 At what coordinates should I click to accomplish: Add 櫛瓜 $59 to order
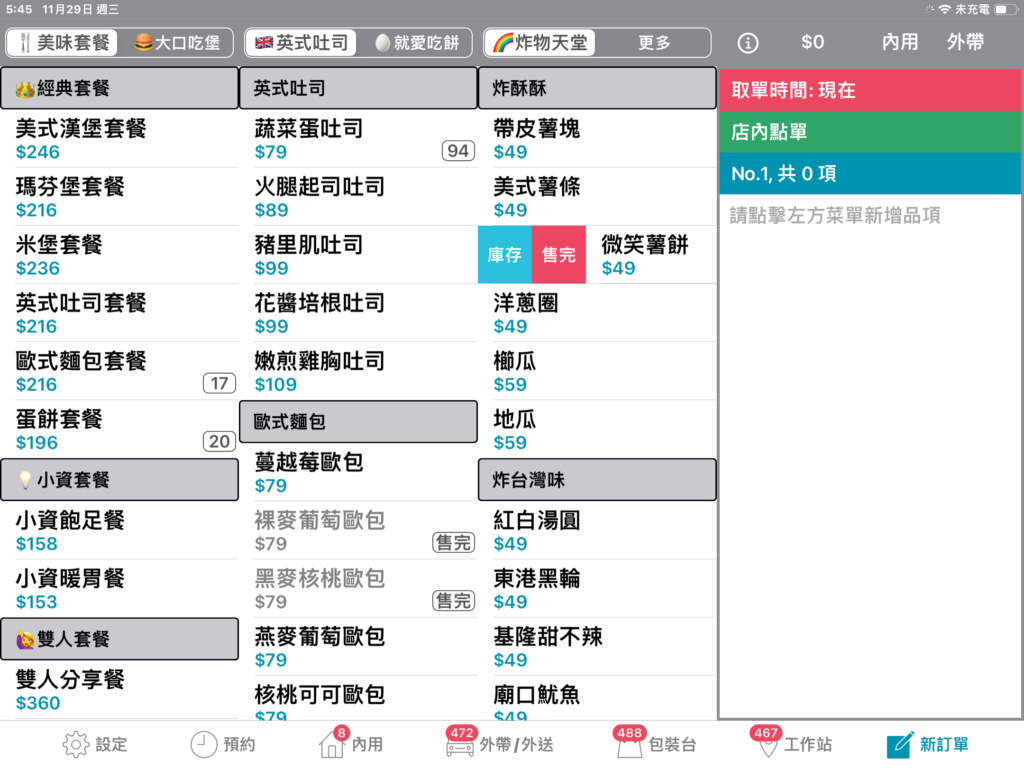click(x=598, y=372)
